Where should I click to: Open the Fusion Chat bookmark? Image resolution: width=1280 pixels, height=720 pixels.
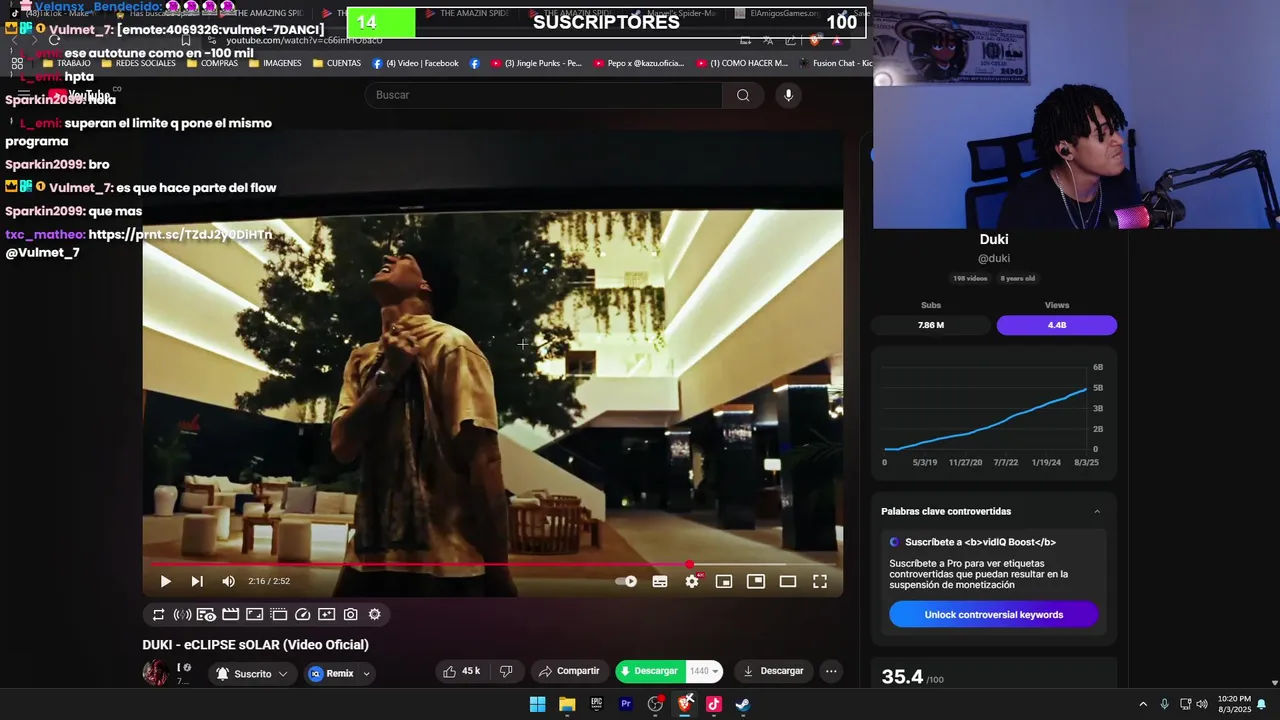pos(836,63)
